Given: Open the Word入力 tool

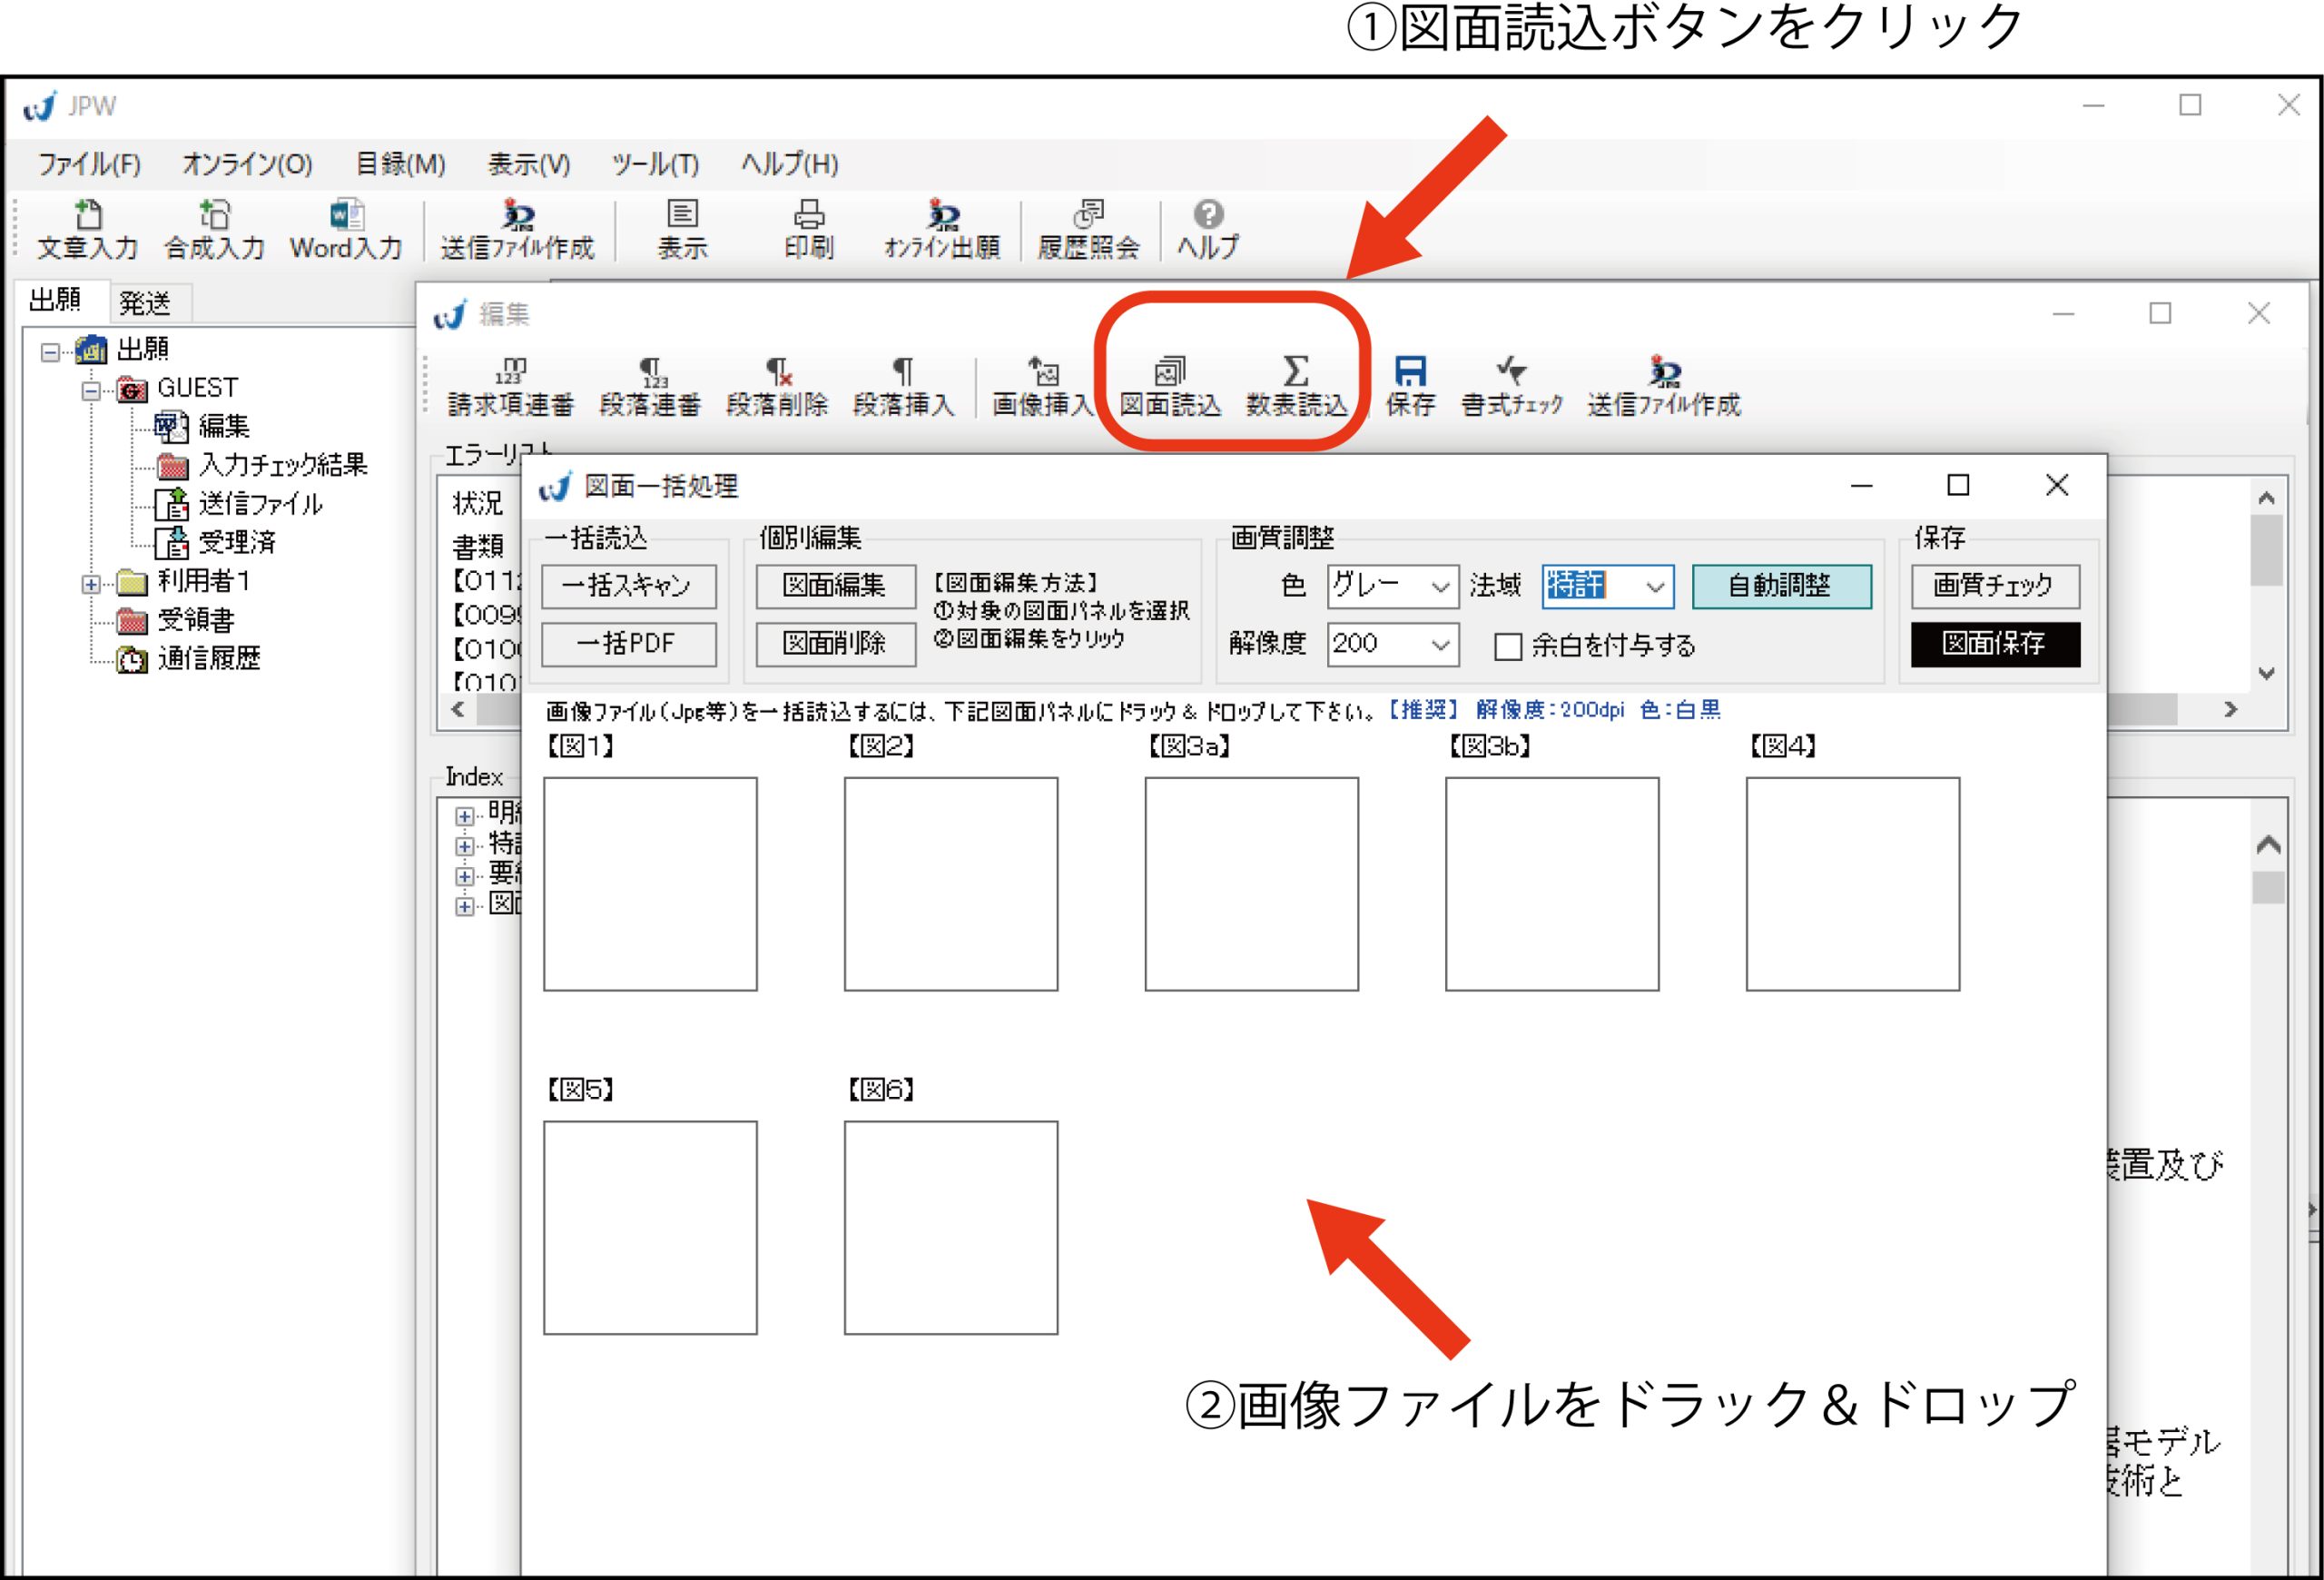Looking at the screenshot, I should pos(346,229).
